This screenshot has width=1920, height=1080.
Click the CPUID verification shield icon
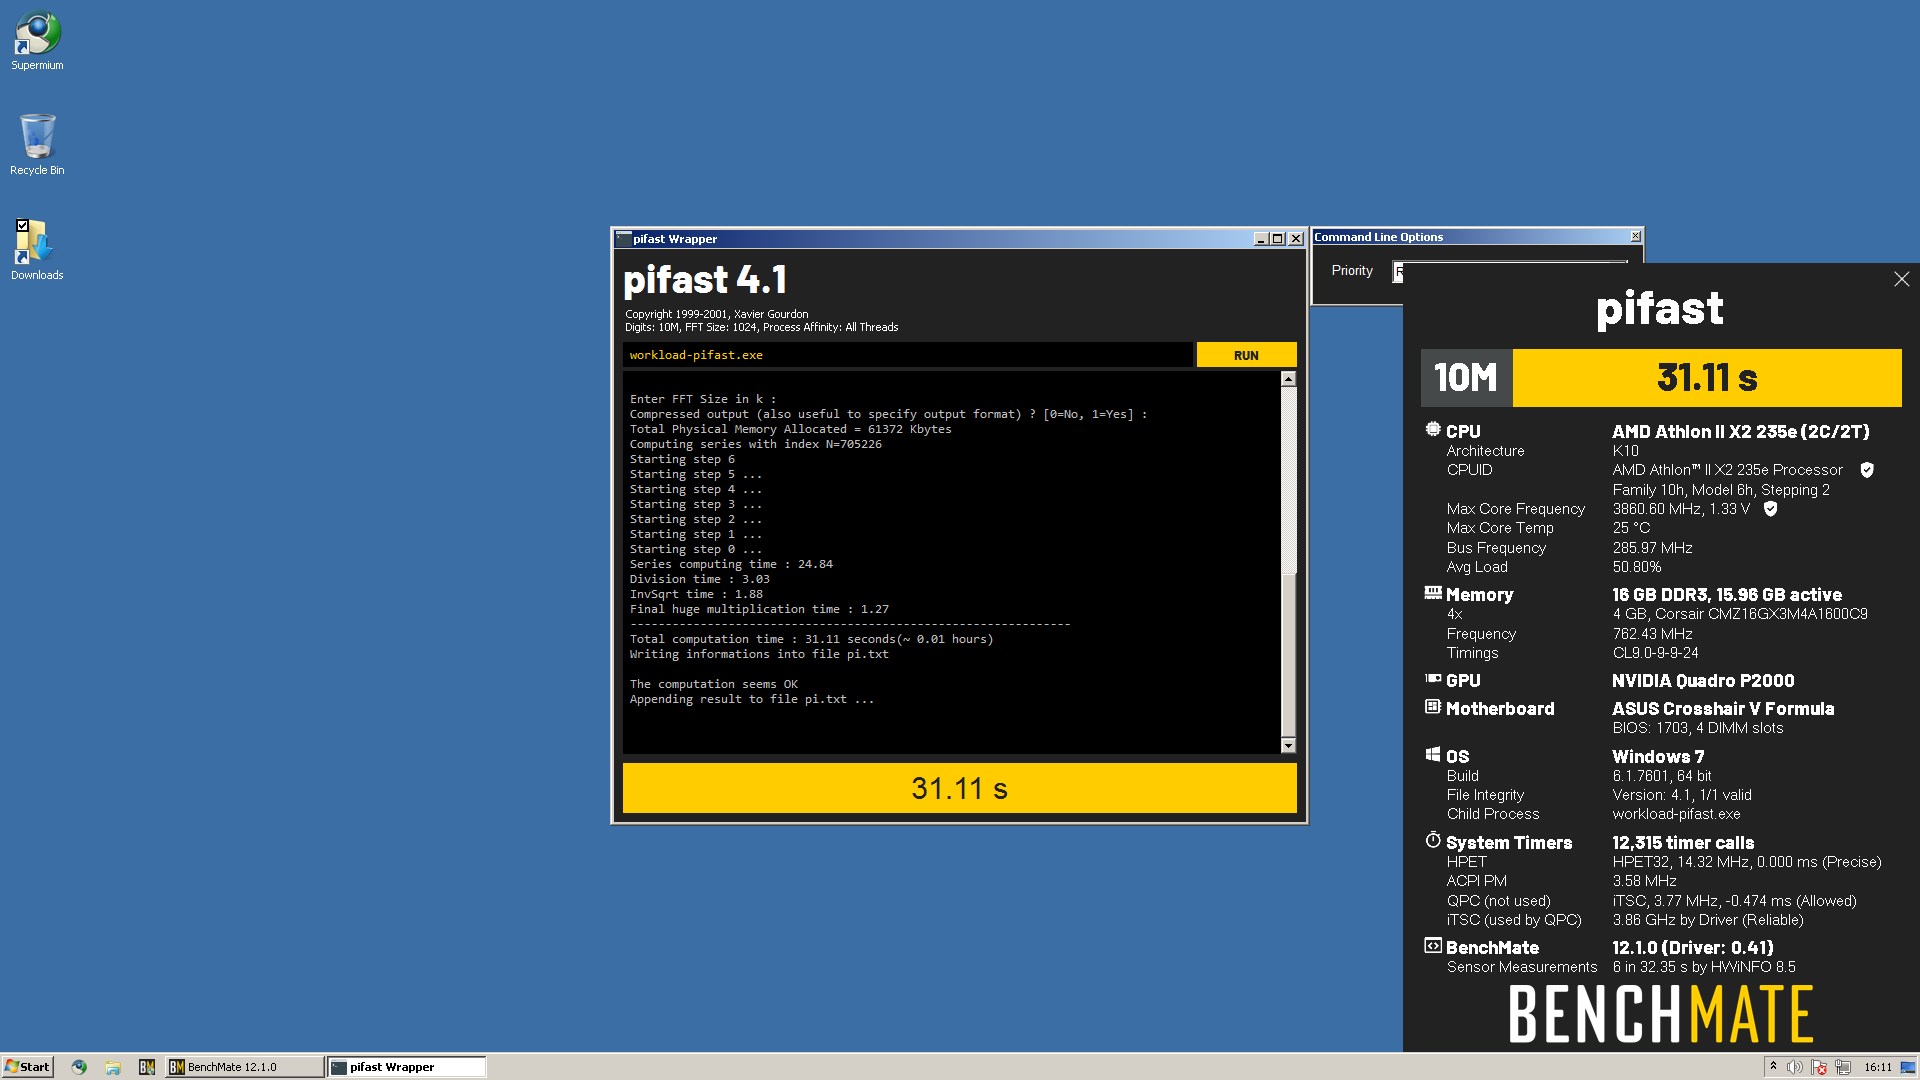[x=1867, y=470]
